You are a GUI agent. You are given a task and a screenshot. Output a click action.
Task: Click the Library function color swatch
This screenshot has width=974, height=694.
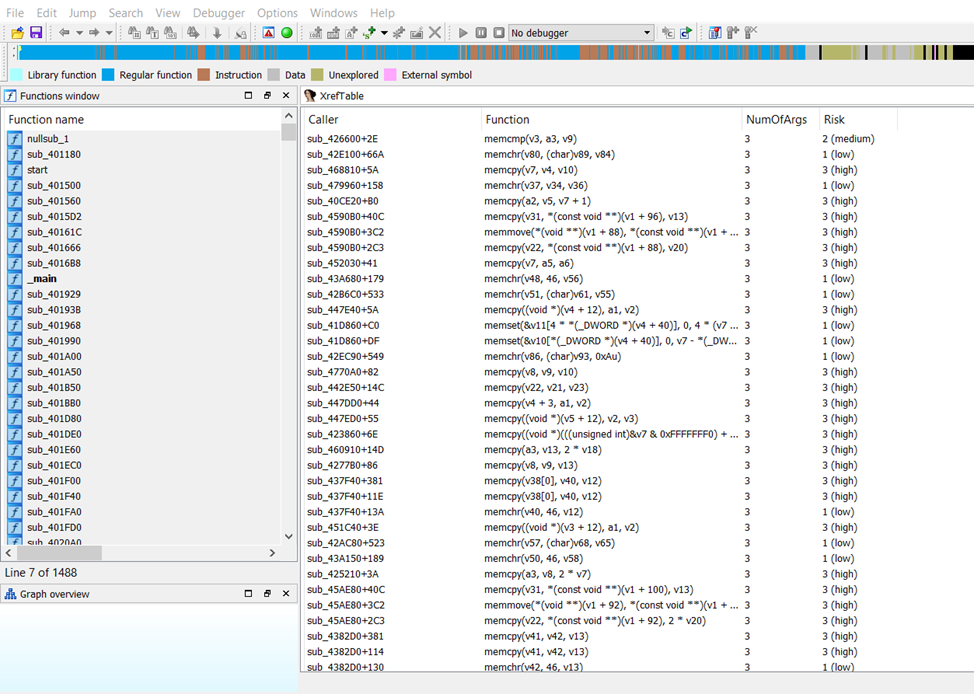[17, 75]
